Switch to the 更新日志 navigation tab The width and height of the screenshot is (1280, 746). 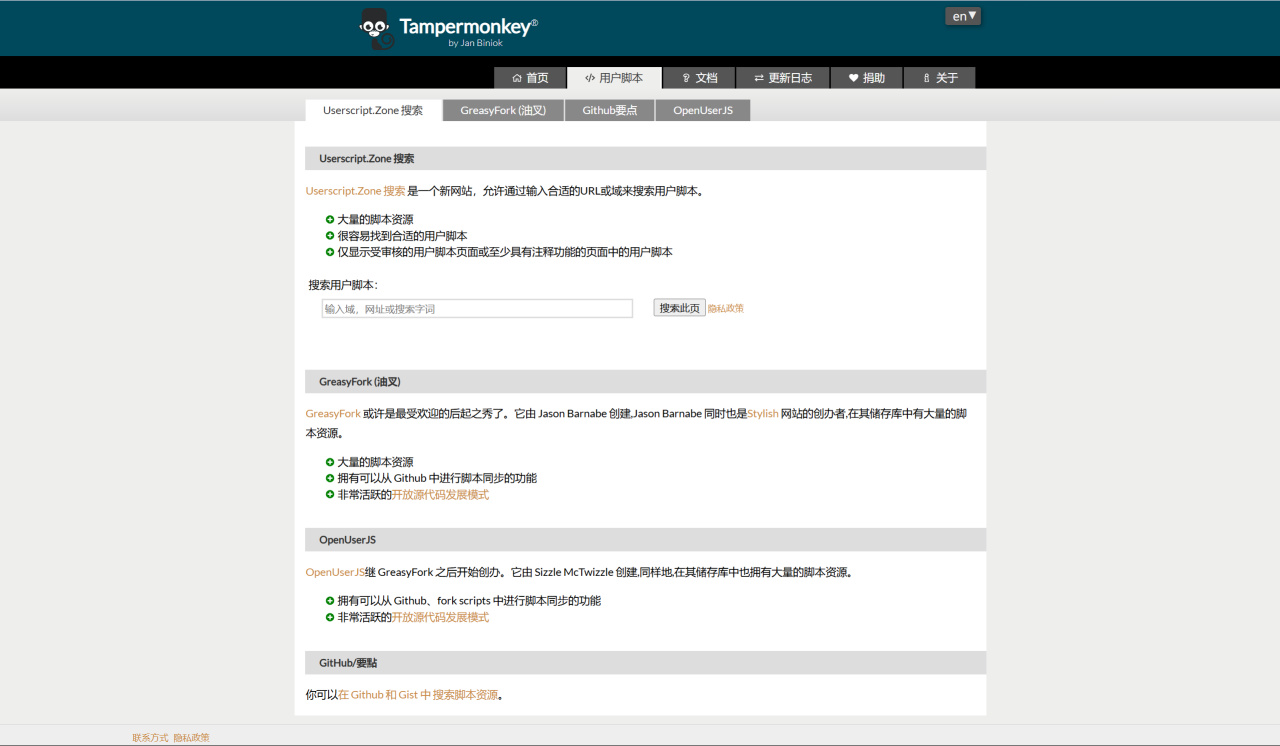tap(783, 78)
